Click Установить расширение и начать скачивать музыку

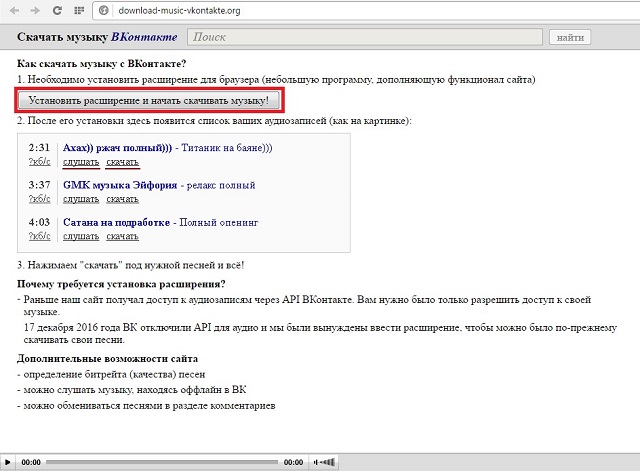point(149,100)
